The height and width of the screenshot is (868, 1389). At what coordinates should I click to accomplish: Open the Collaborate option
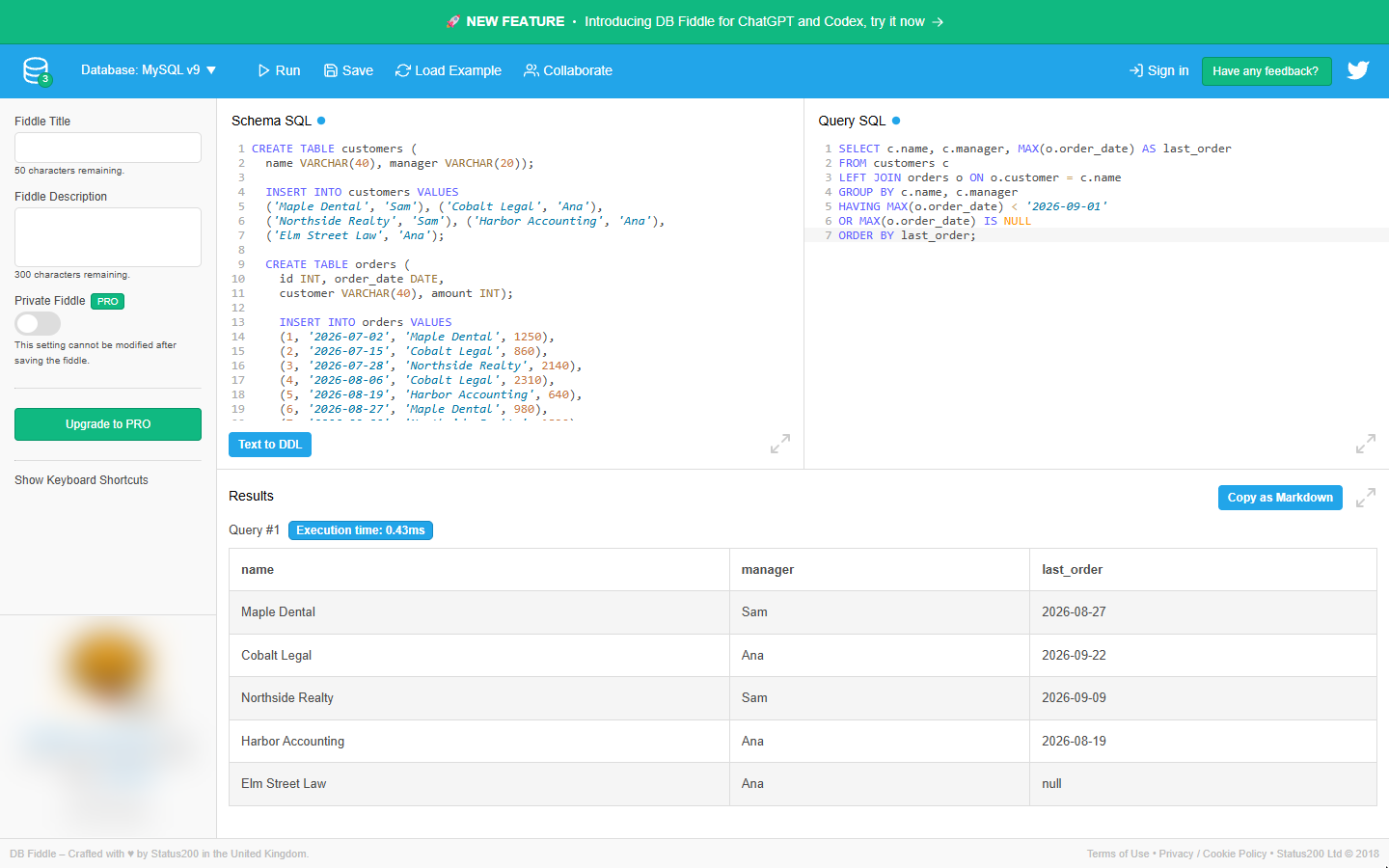coord(568,71)
